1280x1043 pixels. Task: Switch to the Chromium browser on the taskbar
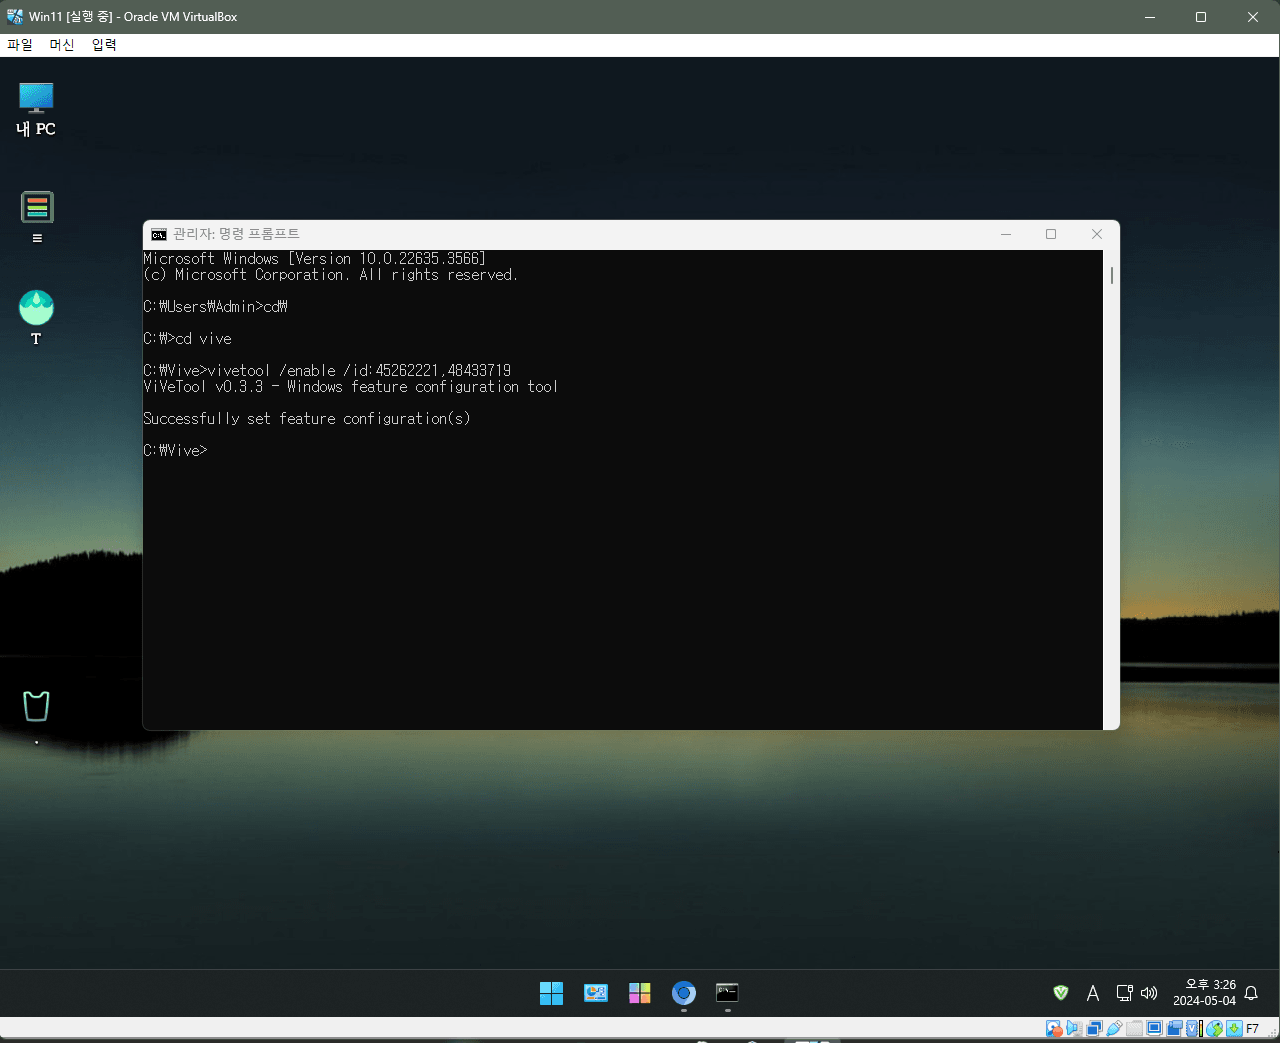[684, 993]
